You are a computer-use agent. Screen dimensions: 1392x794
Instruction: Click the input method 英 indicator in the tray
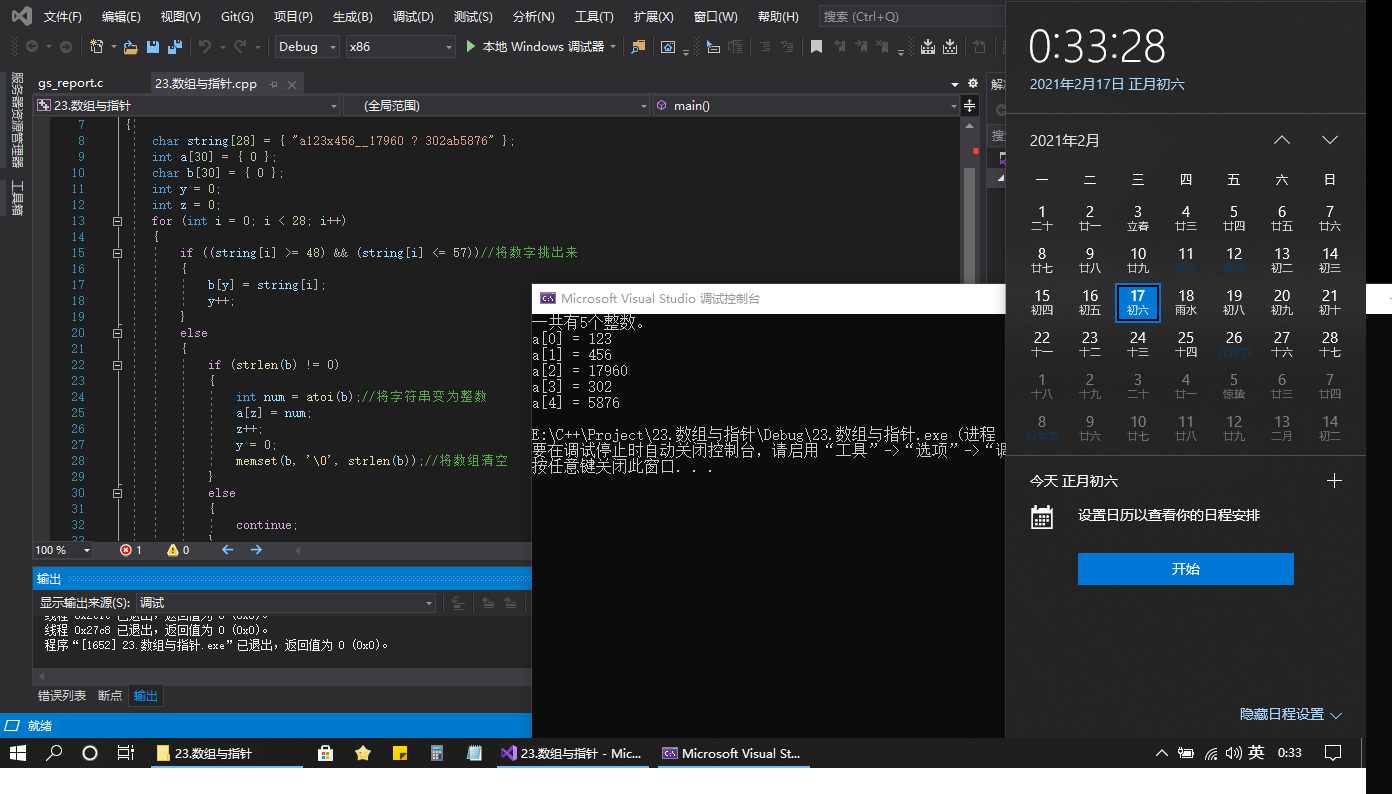click(1256, 753)
